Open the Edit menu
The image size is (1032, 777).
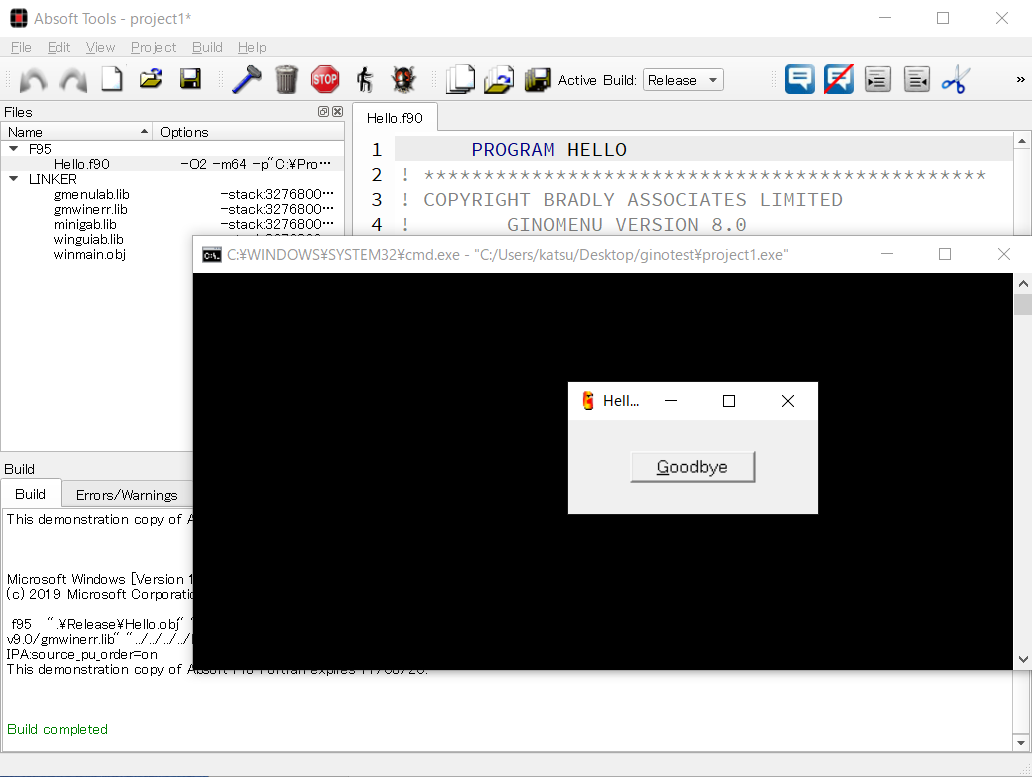click(x=59, y=47)
